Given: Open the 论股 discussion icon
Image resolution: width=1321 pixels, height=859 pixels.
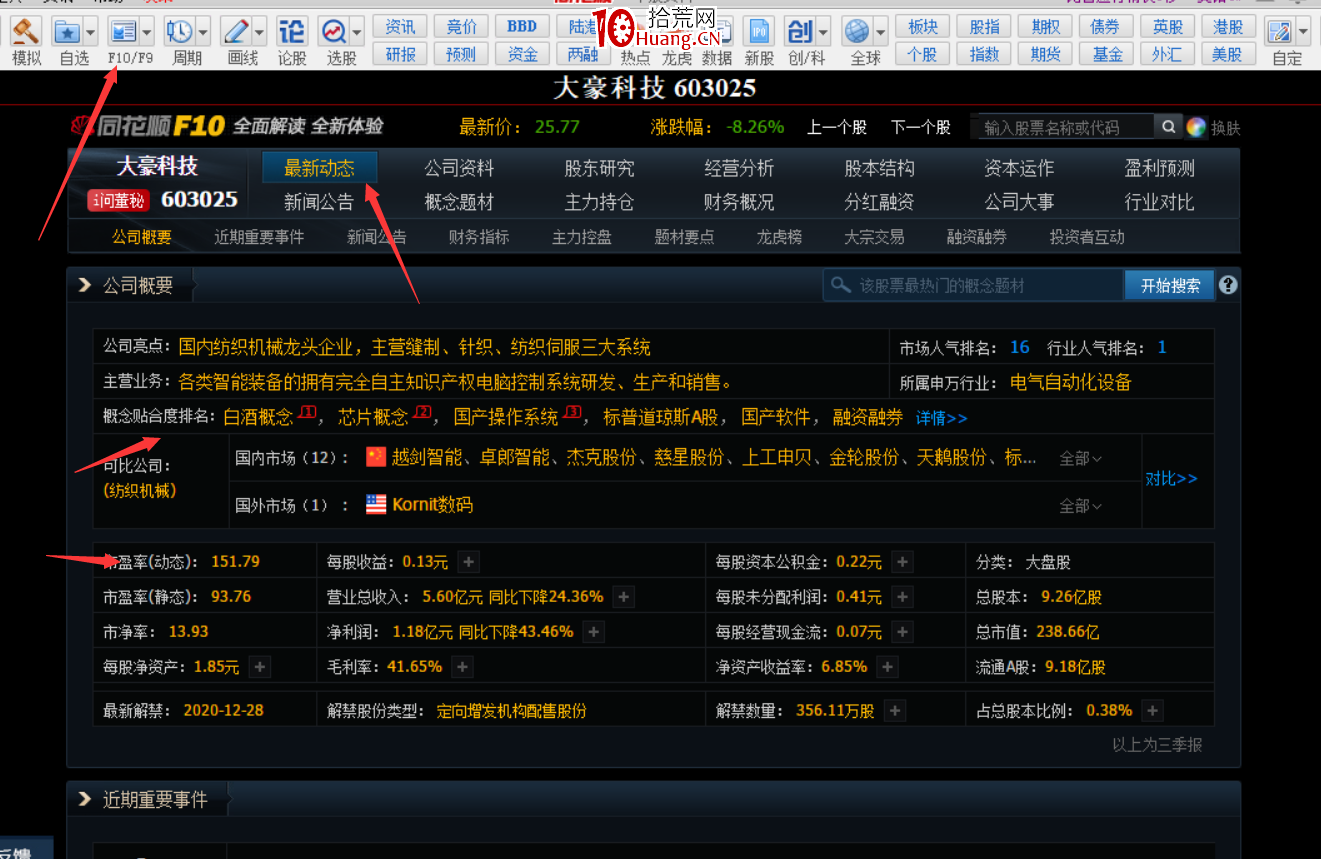Looking at the screenshot, I should (x=291, y=31).
